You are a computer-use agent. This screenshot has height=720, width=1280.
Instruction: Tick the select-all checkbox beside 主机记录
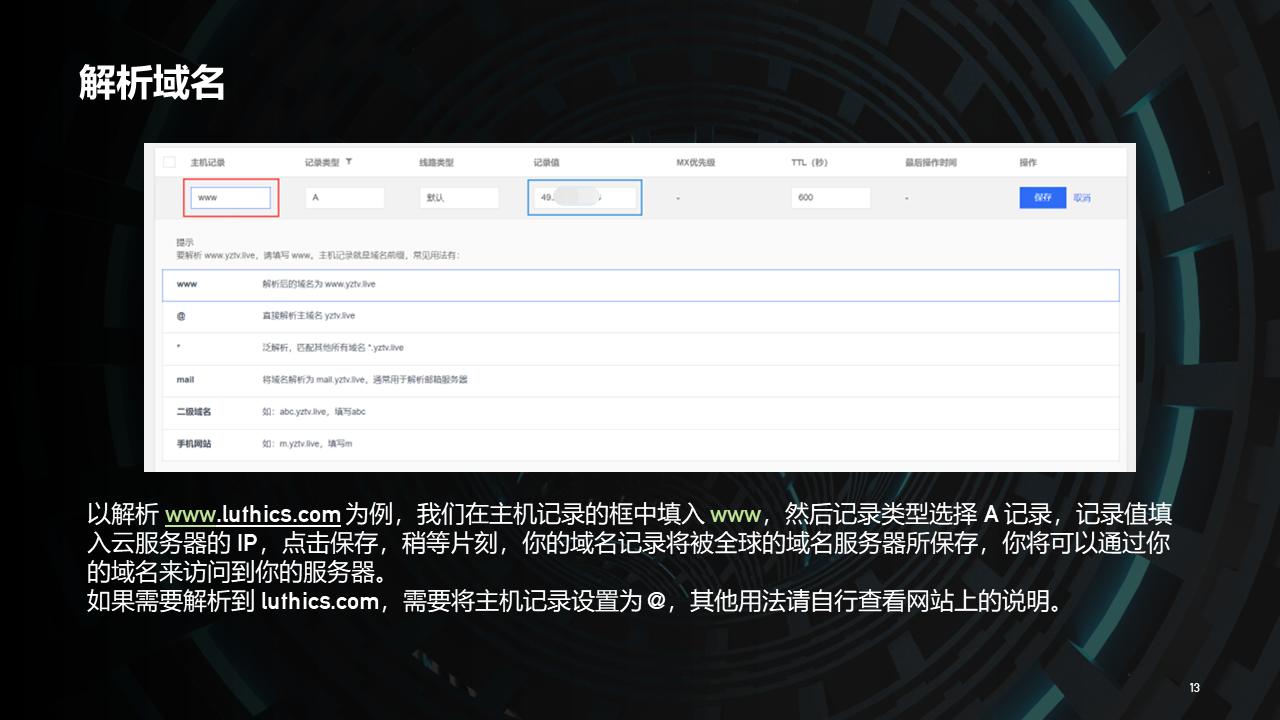click(169, 162)
